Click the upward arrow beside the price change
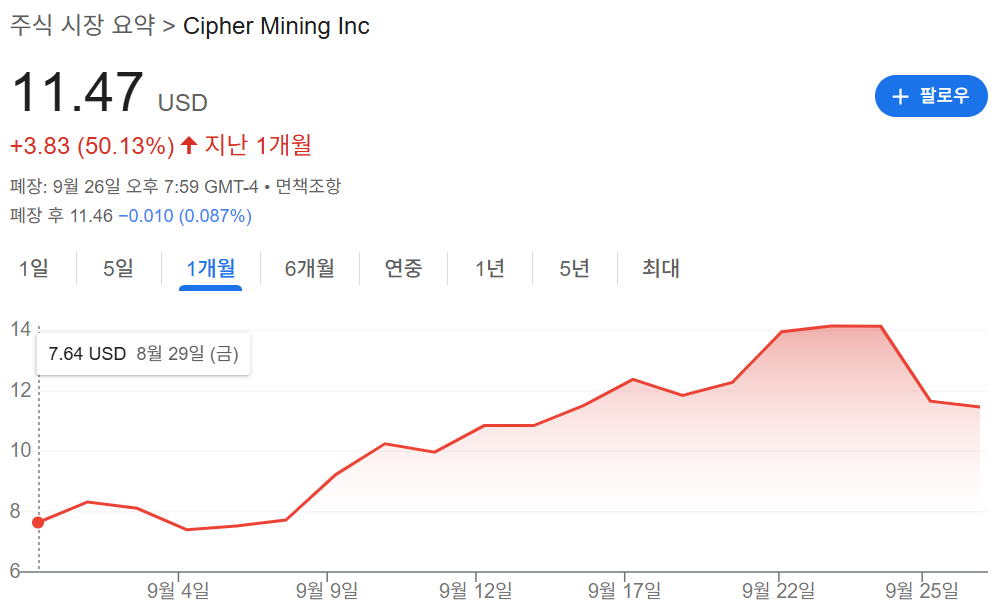This screenshot has height=616, width=1003. coord(188,144)
